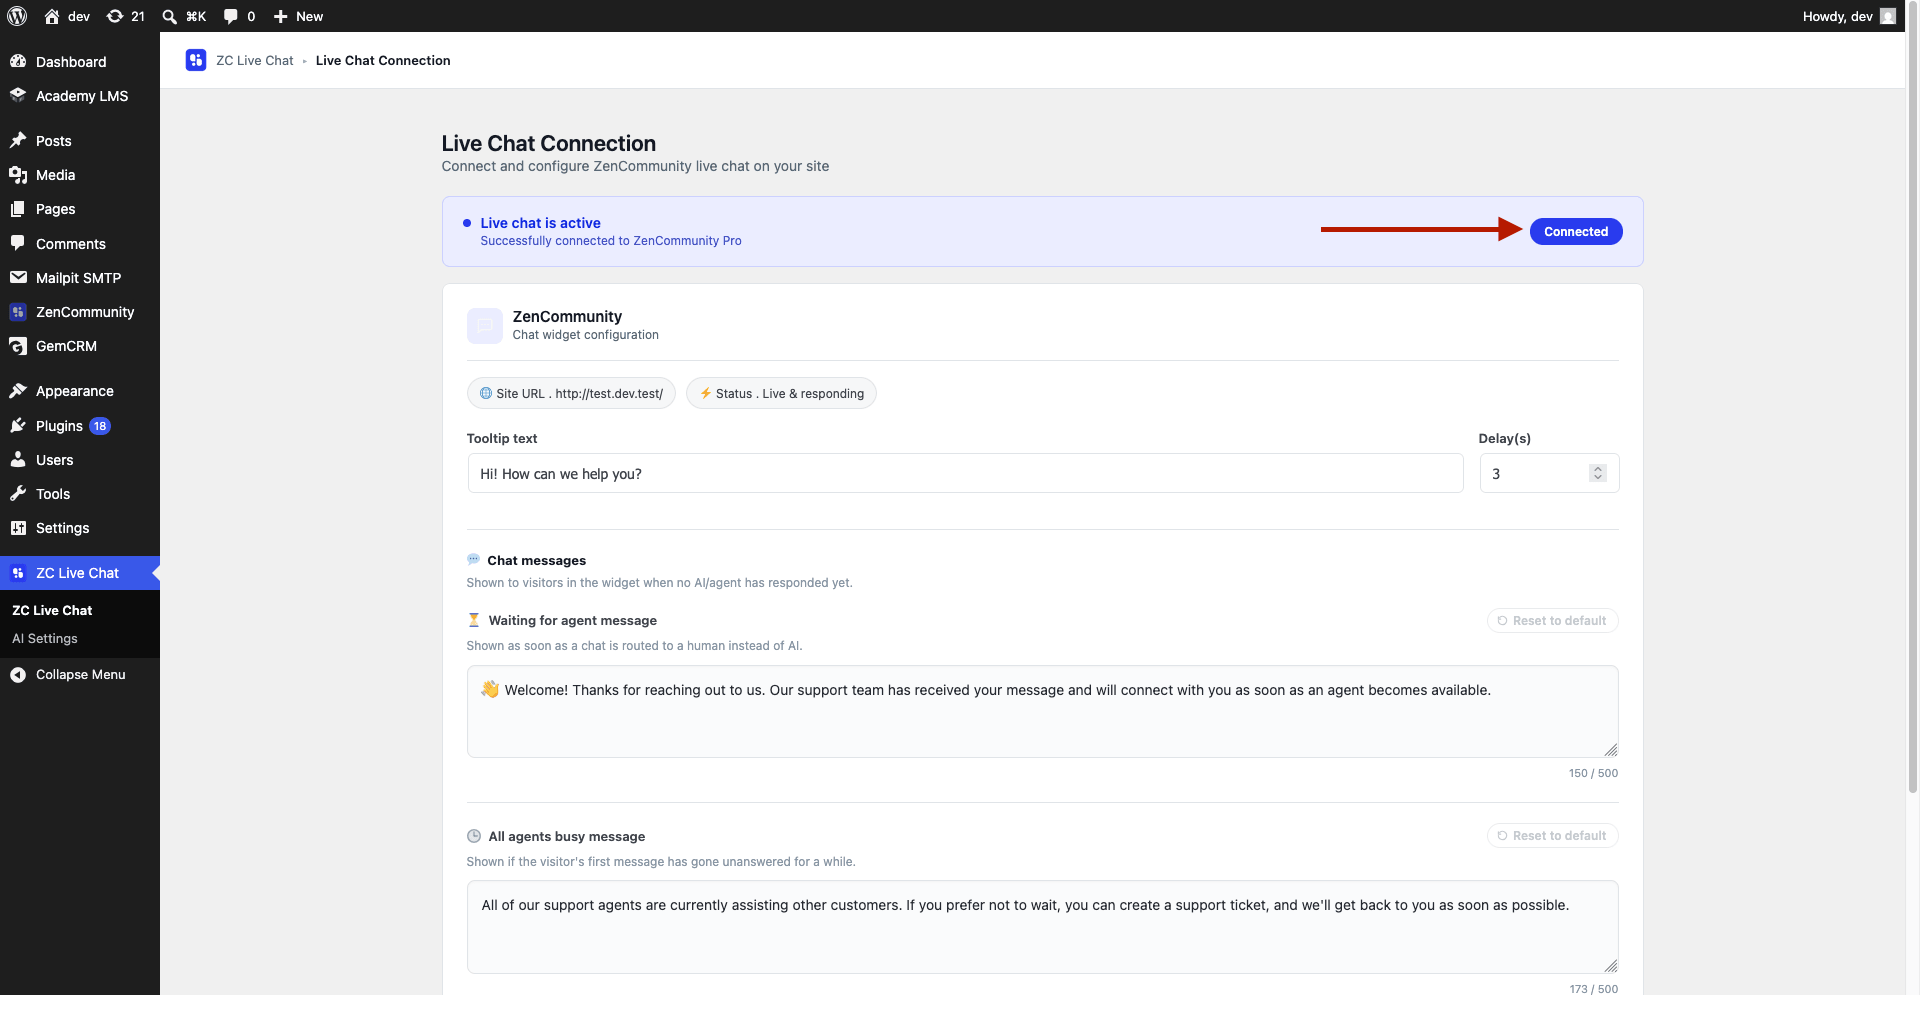Click inside the All agents busy message textarea
This screenshot has height=1018, width=1920.
point(1042,927)
